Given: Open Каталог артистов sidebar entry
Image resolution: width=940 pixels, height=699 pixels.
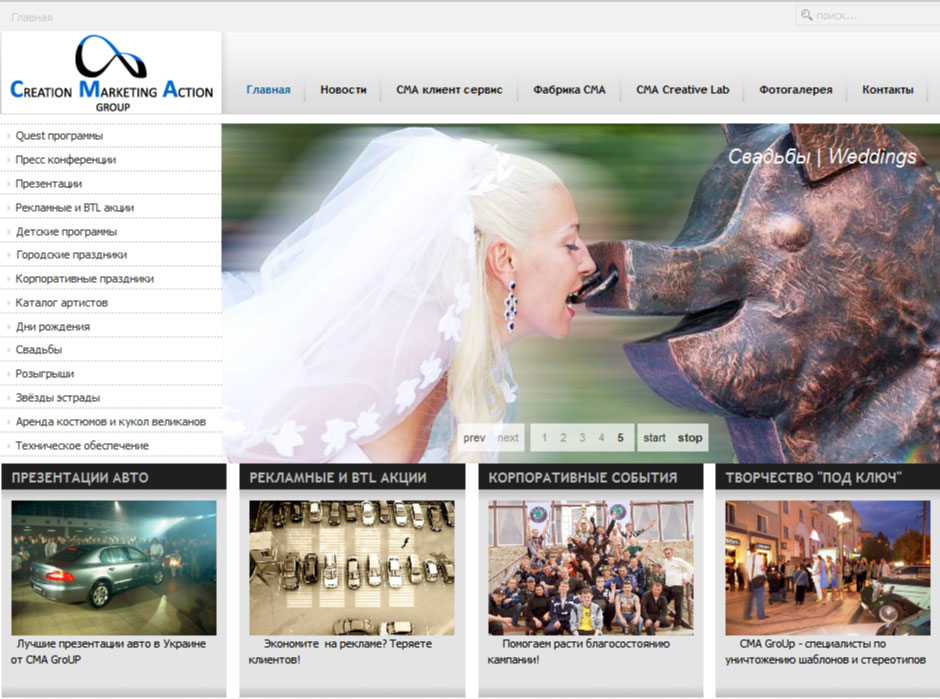Looking at the screenshot, I should tap(62, 302).
